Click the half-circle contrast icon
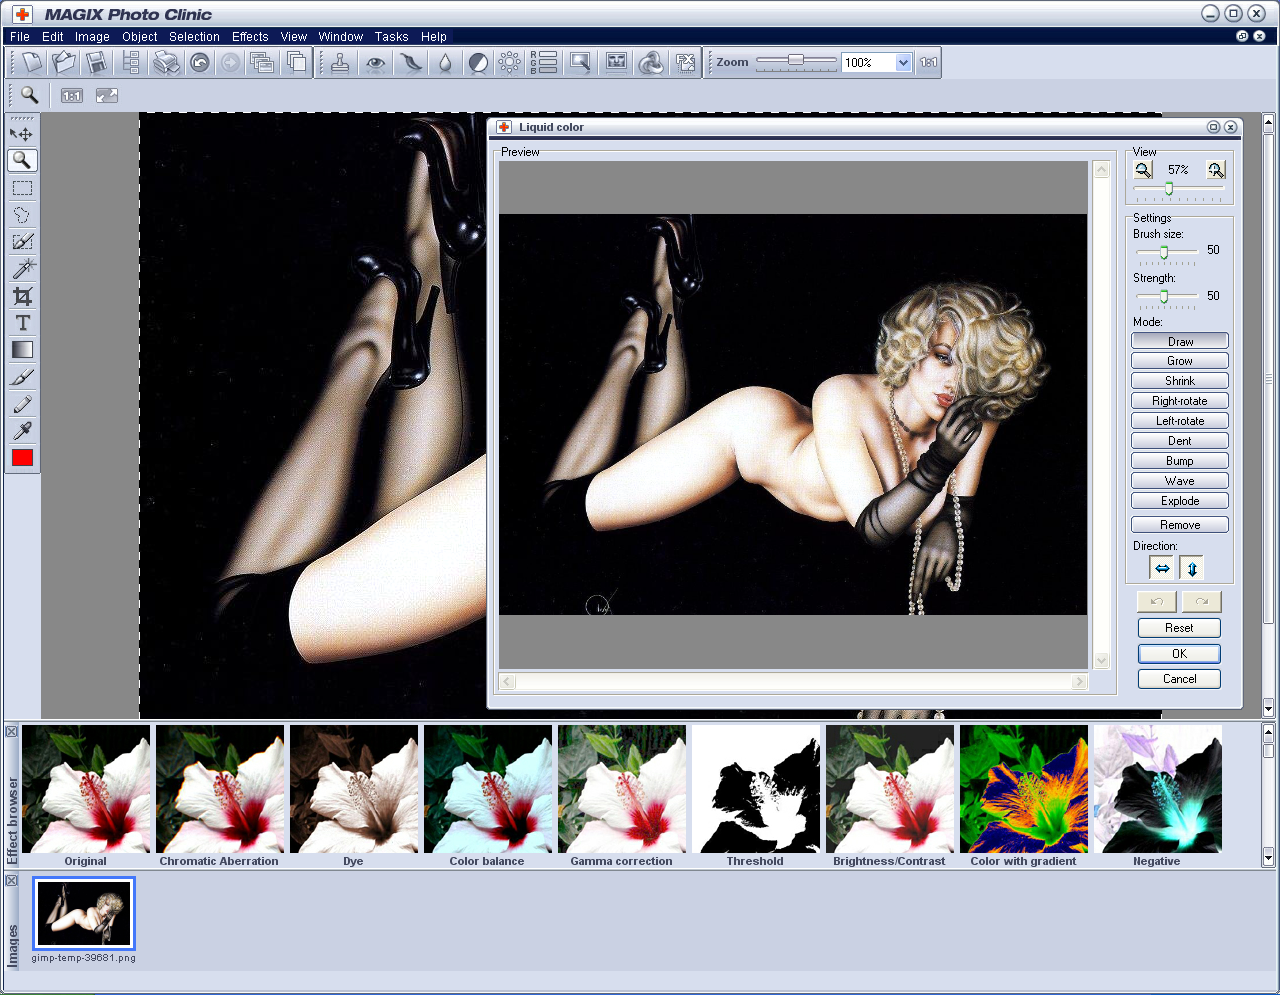This screenshot has height=995, width=1280. 478,62
